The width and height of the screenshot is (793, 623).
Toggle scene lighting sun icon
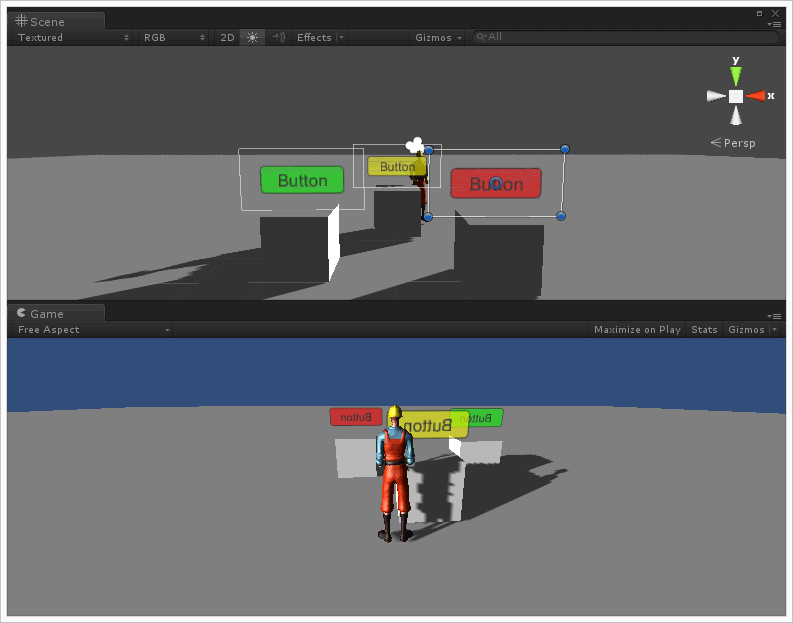pos(252,37)
